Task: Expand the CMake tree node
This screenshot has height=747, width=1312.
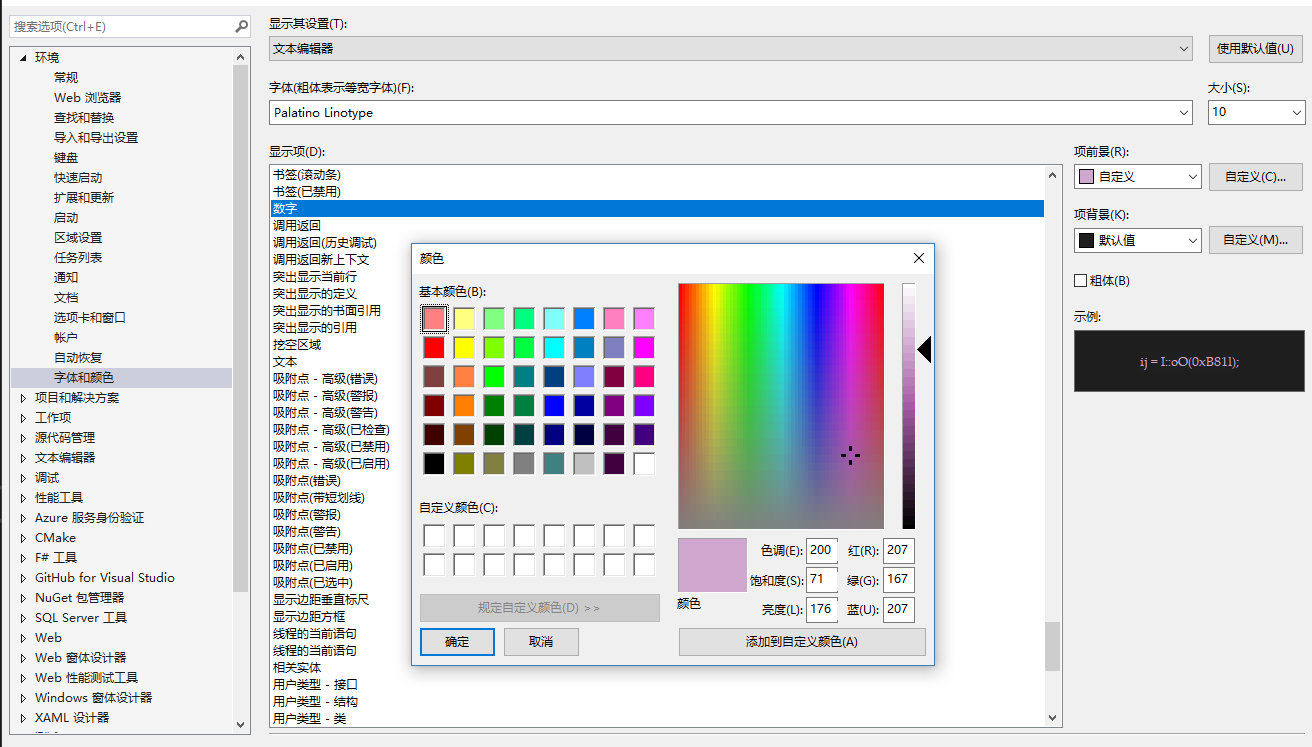Action: tap(24, 537)
